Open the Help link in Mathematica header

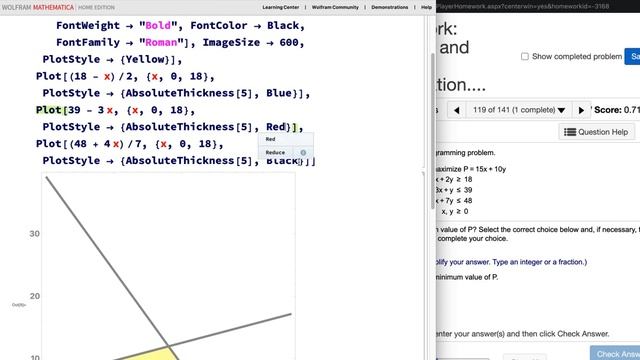[x=426, y=7]
